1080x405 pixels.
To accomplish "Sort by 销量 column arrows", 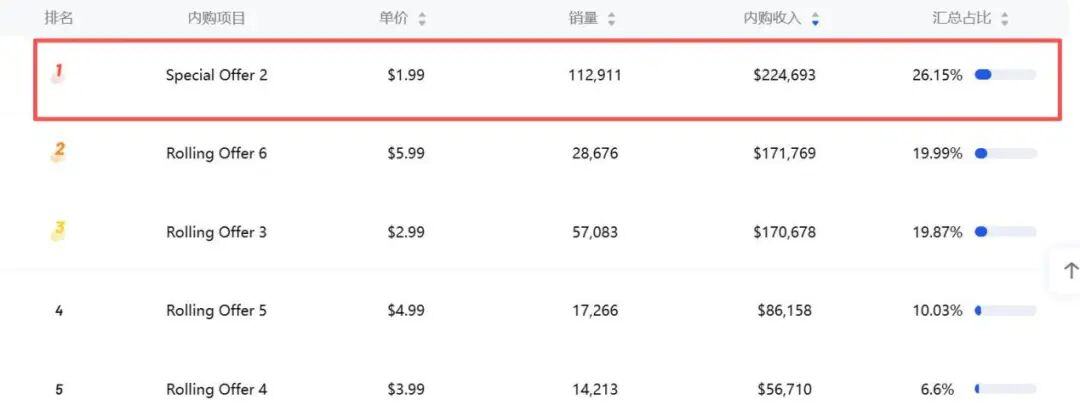I will (x=611, y=19).
